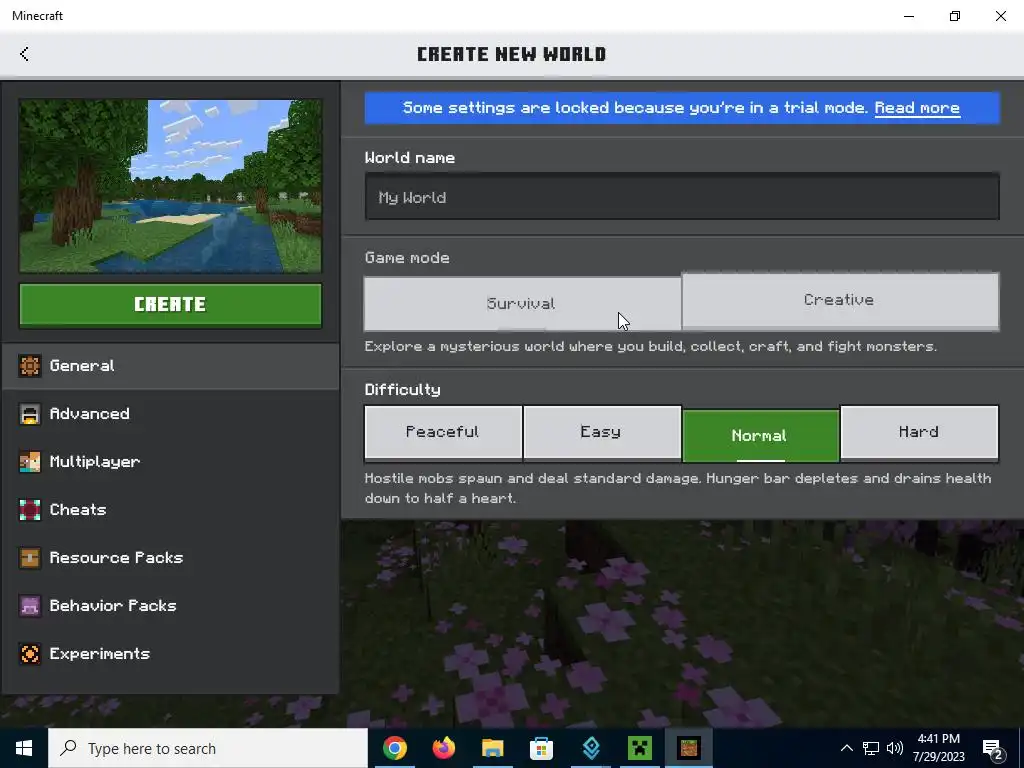Show hidden system tray icons
Image resolution: width=1024 pixels, height=768 pixels.
[846, 748]
